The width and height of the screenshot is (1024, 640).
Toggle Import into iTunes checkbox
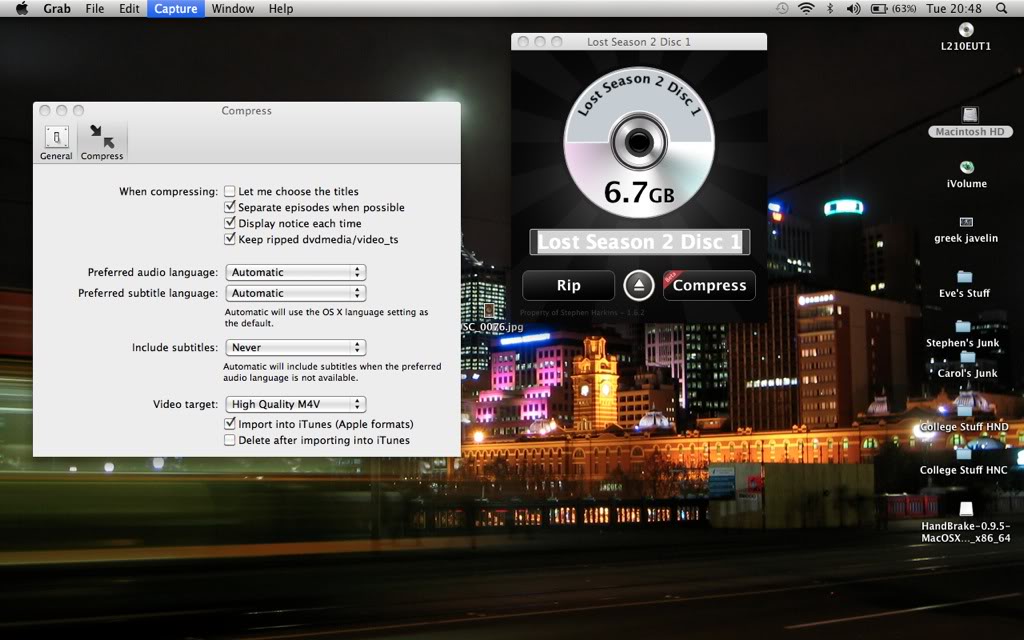(230, 424)
